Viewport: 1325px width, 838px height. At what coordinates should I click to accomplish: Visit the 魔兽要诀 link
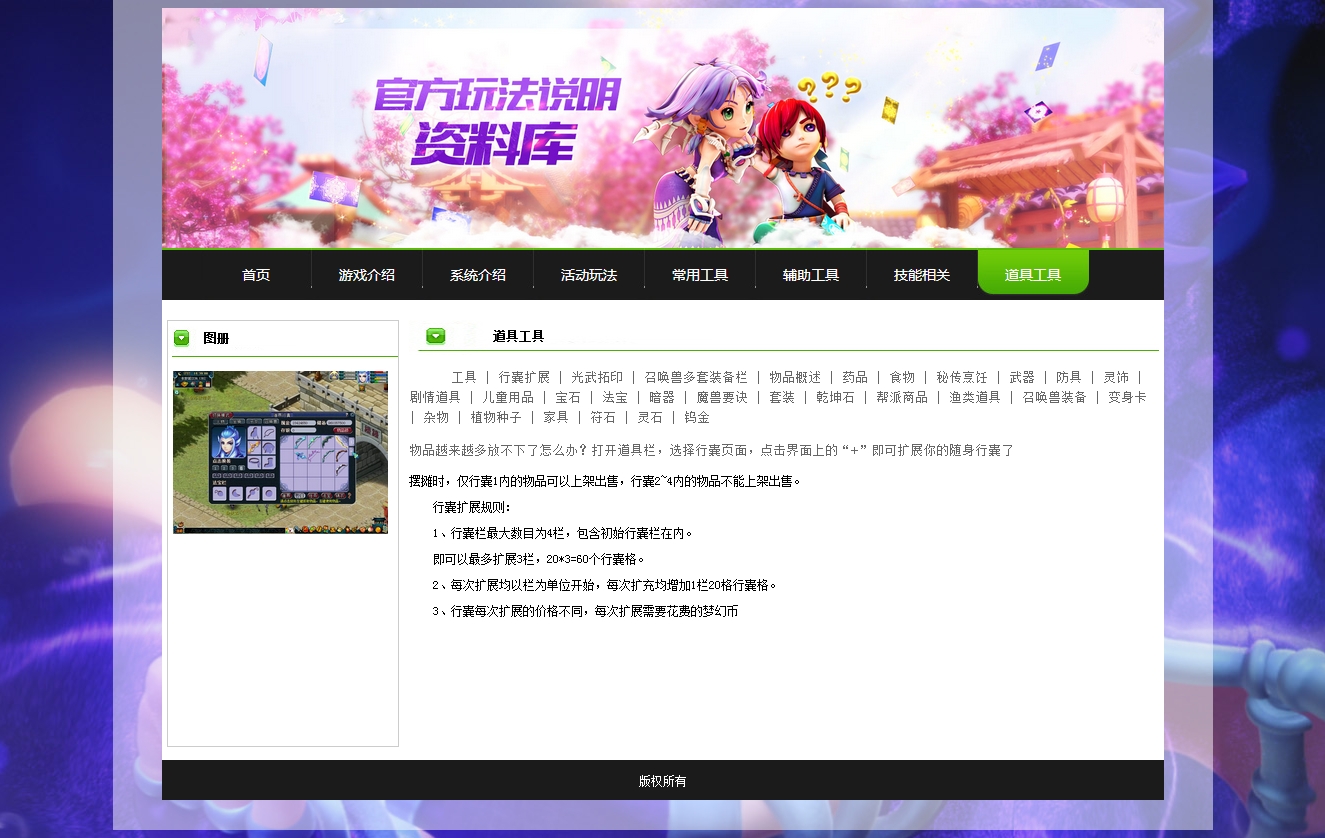[x=721, y=397]
